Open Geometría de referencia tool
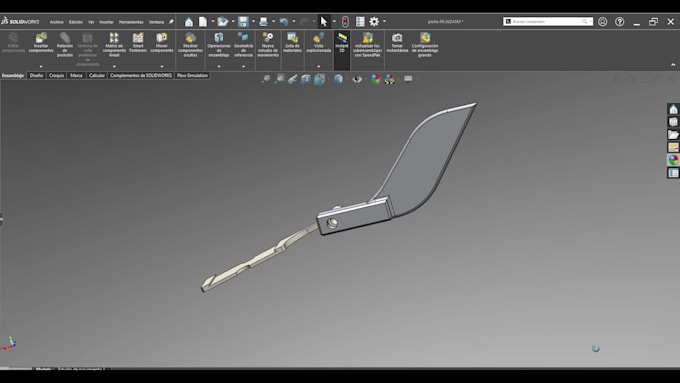Screen dimensions: 680x383 [x=243, y=45]
